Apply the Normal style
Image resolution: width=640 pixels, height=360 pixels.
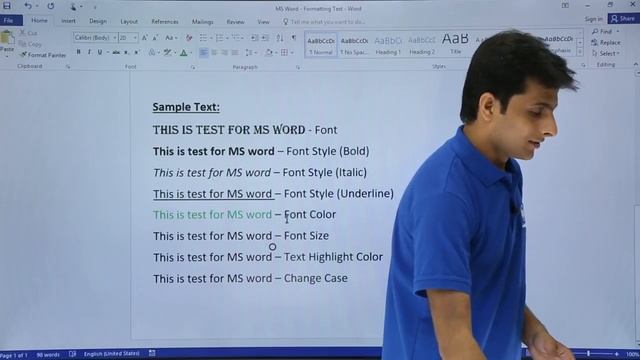321,45
